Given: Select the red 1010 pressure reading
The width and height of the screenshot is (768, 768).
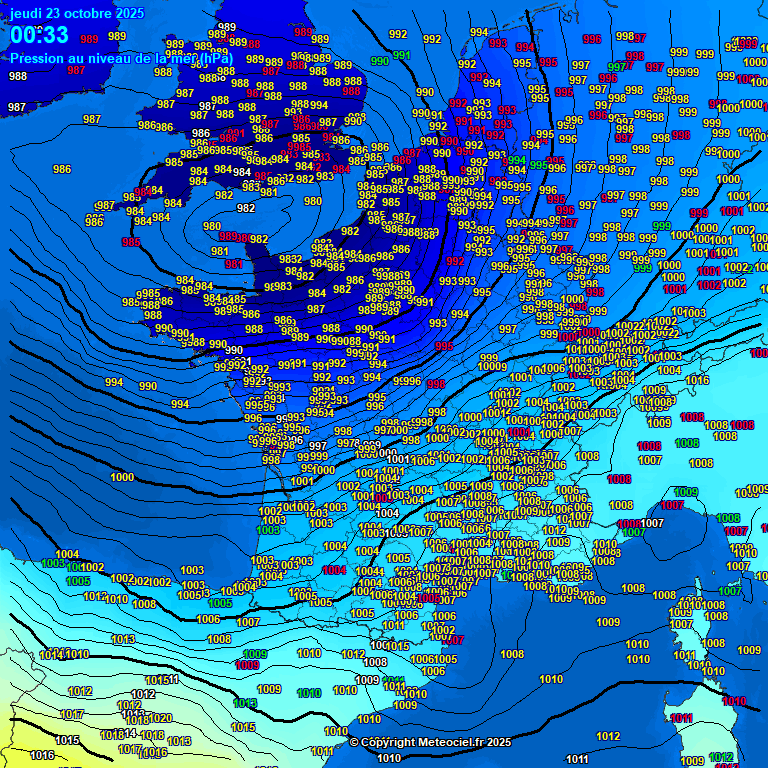Looking at the screenshot, I should [x=734, y=701].
